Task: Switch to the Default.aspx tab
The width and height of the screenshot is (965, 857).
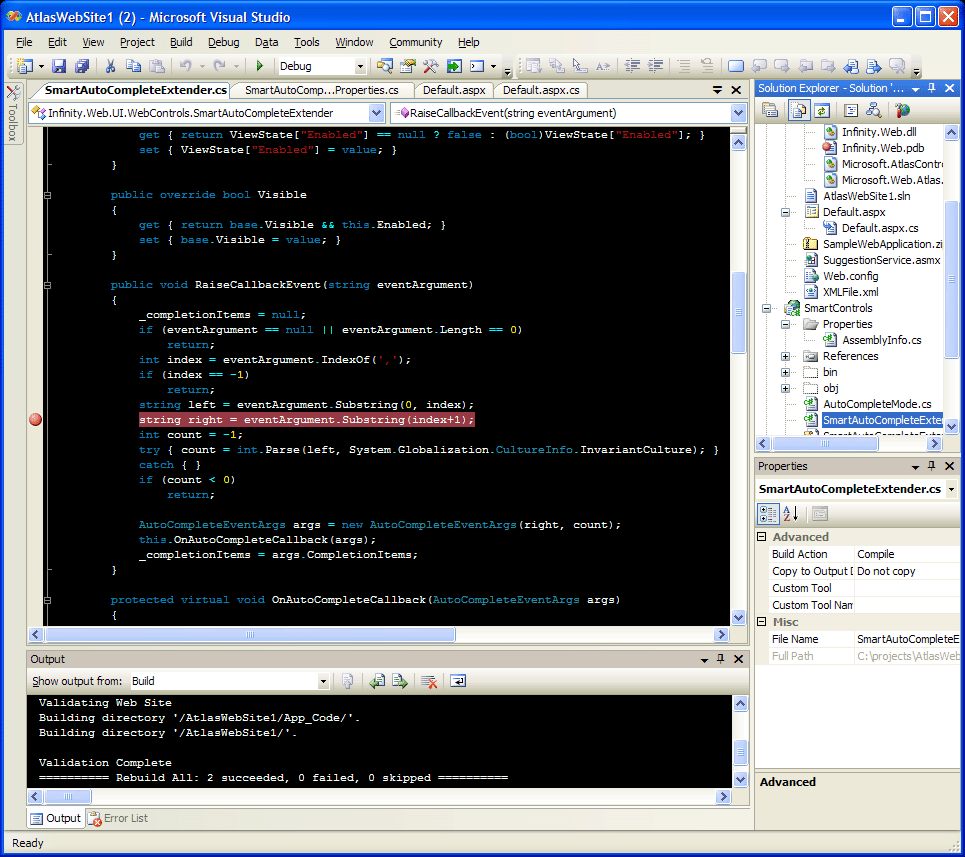Action: pyautogui.click(x=454, y=90)
